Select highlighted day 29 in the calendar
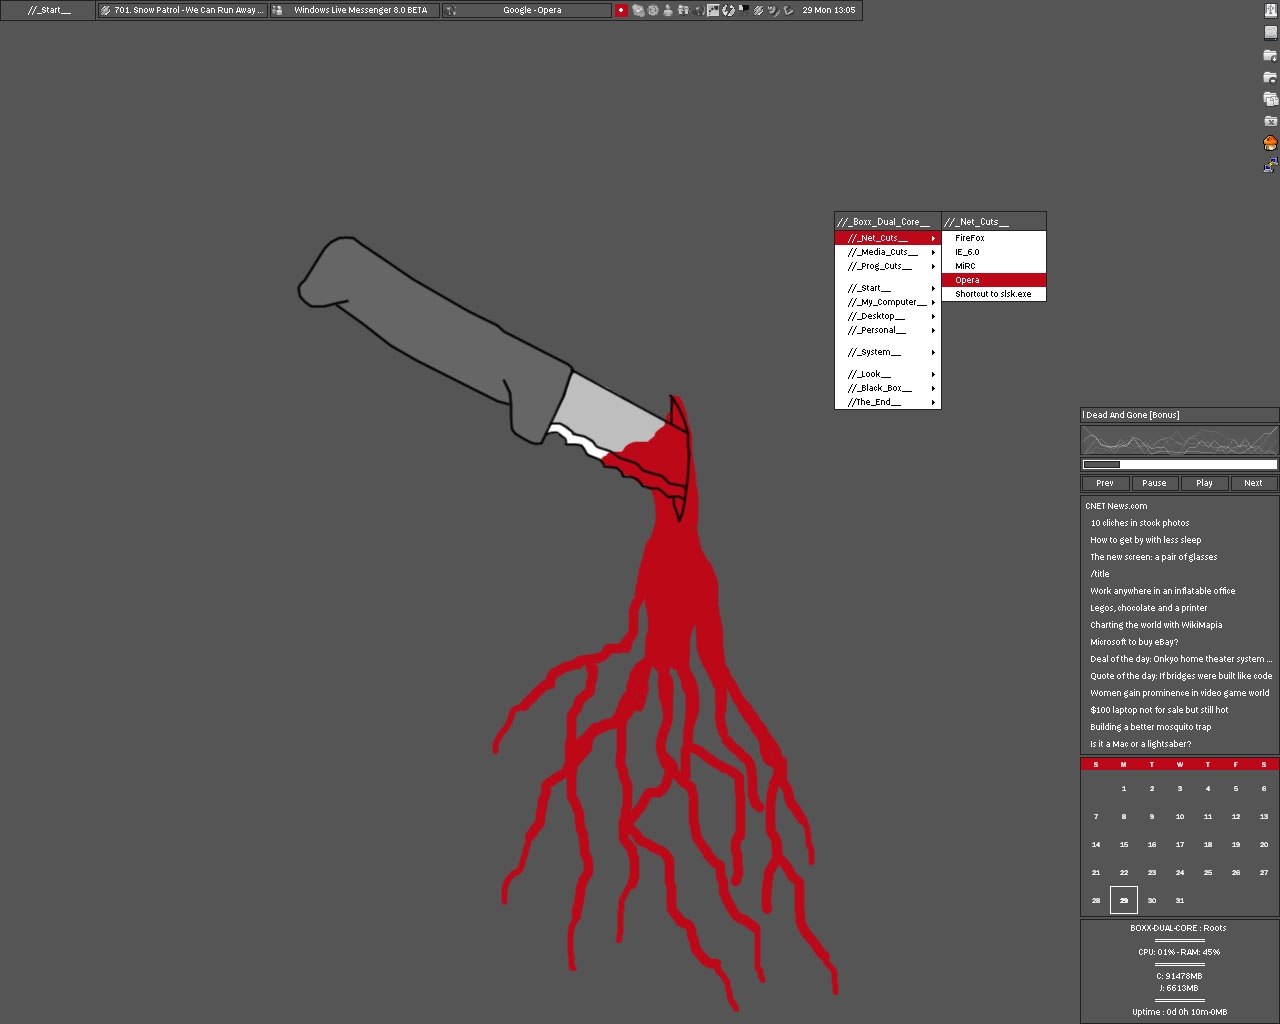Screen dimensions: 1280x1024 [1124, 900]
